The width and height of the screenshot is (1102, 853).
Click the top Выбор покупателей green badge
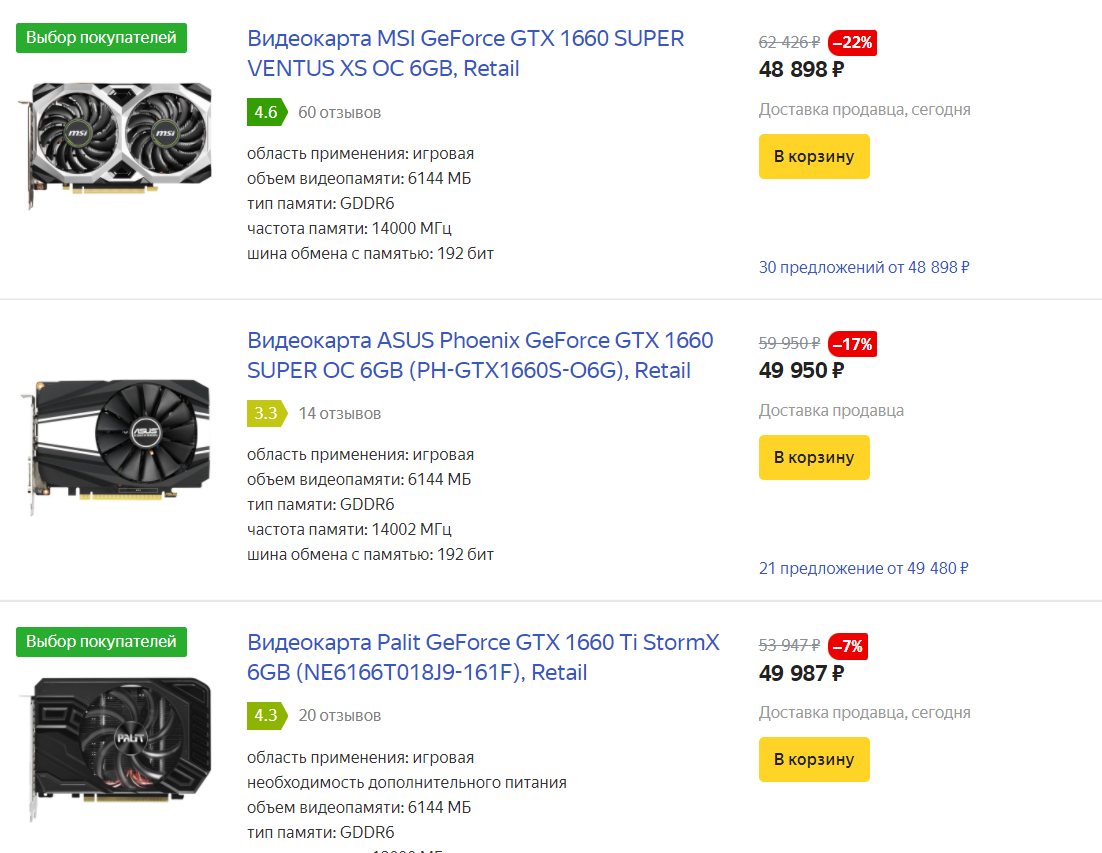pyautogui.click(x=101, y=37)
